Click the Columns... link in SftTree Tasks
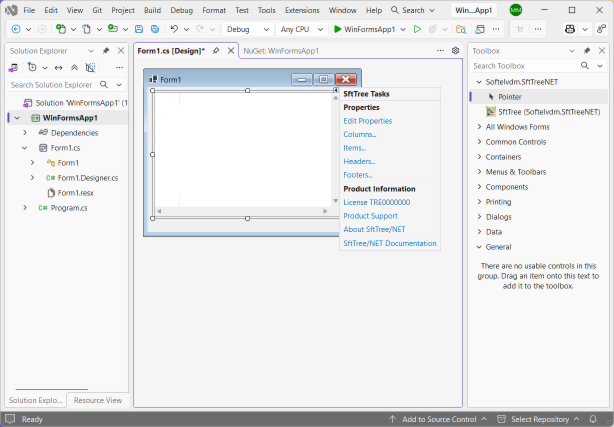The width and height of the screenshot is (614, 427). pyautogui.click(x=359, y=134)
